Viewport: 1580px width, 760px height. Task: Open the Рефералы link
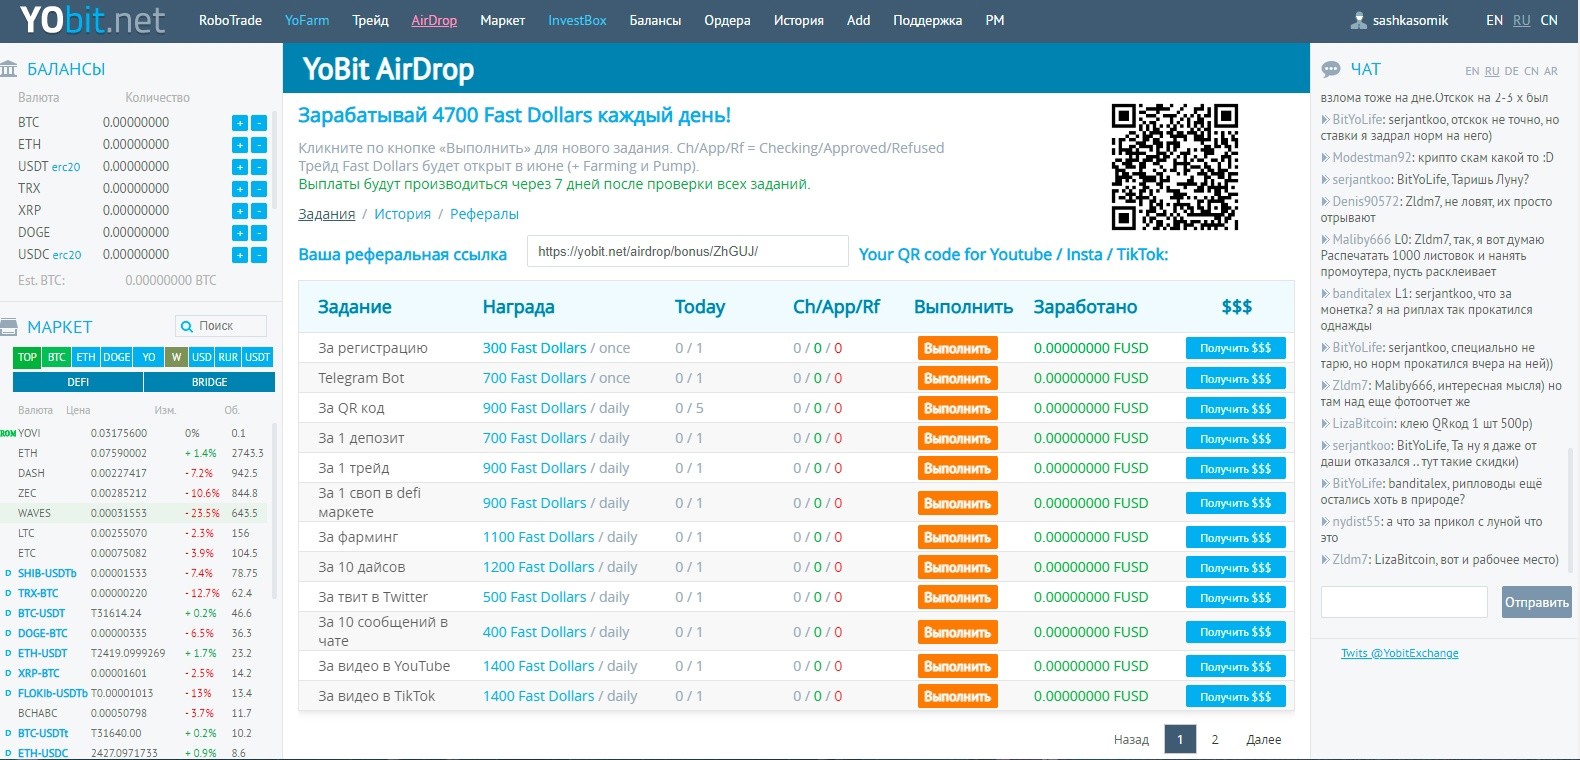pyautogui.click(x=484, y=214)
